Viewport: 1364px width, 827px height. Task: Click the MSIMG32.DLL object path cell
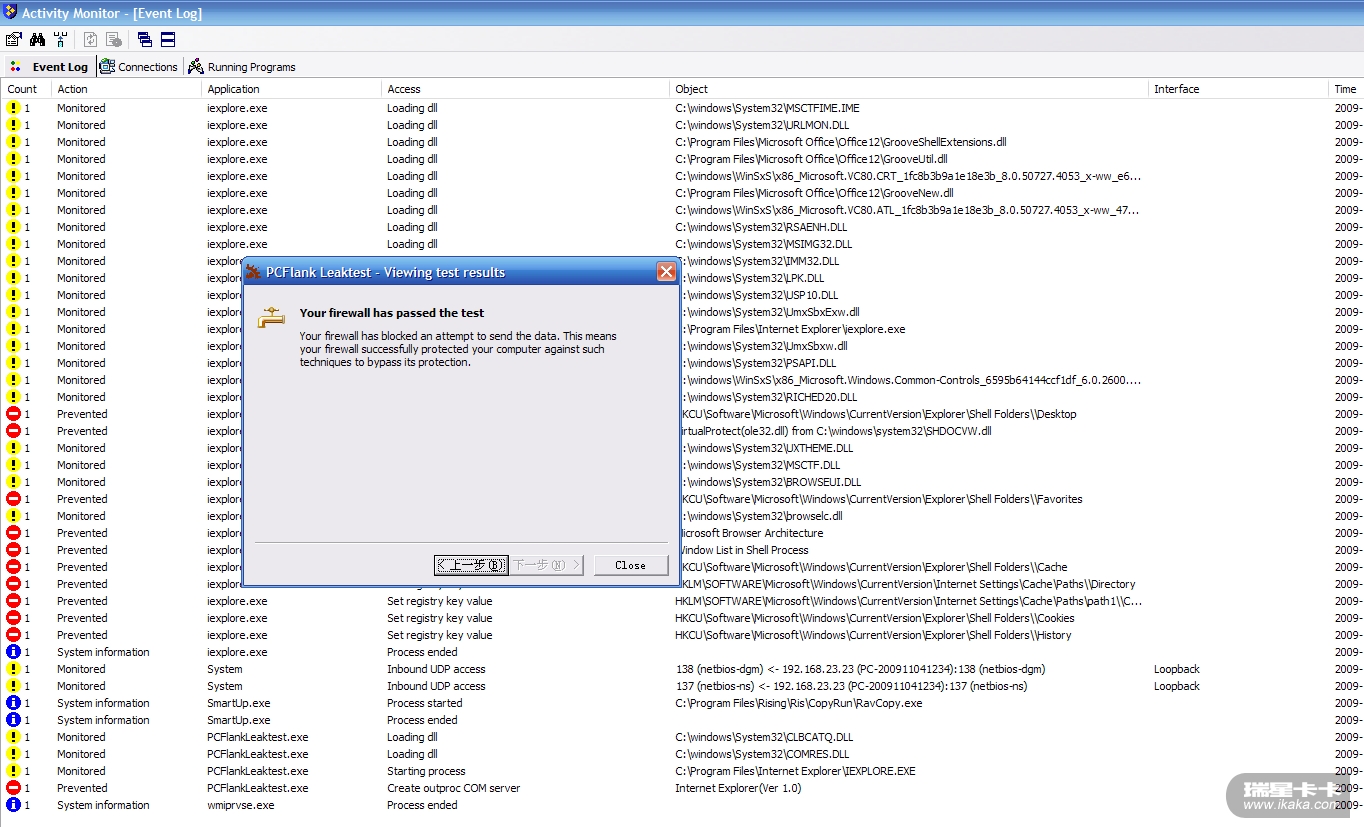[x=763, y=244]
